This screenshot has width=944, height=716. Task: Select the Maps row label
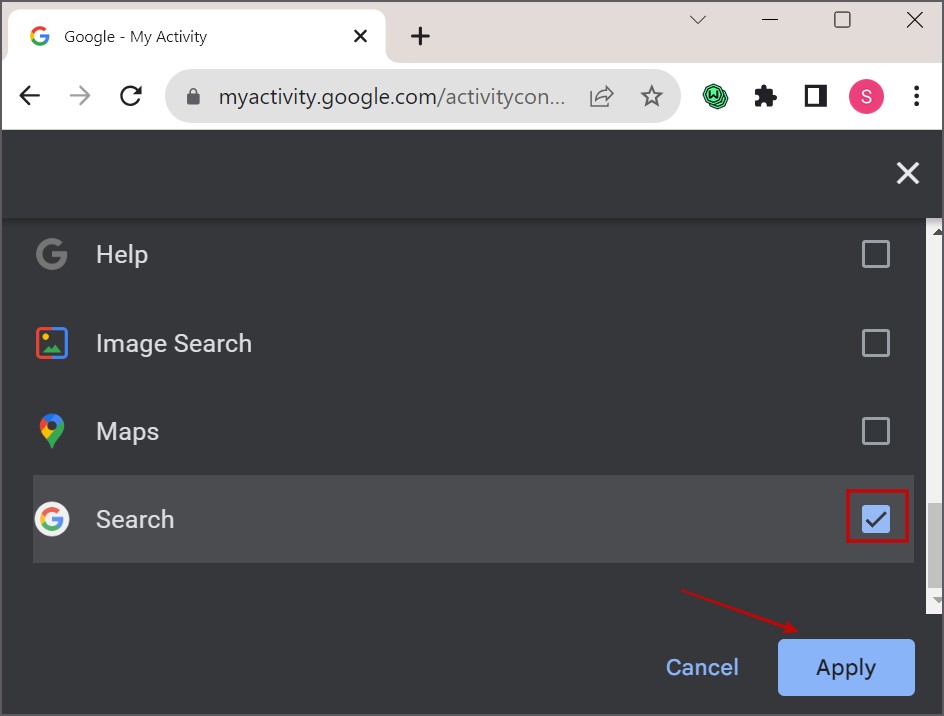pos(128,431)
